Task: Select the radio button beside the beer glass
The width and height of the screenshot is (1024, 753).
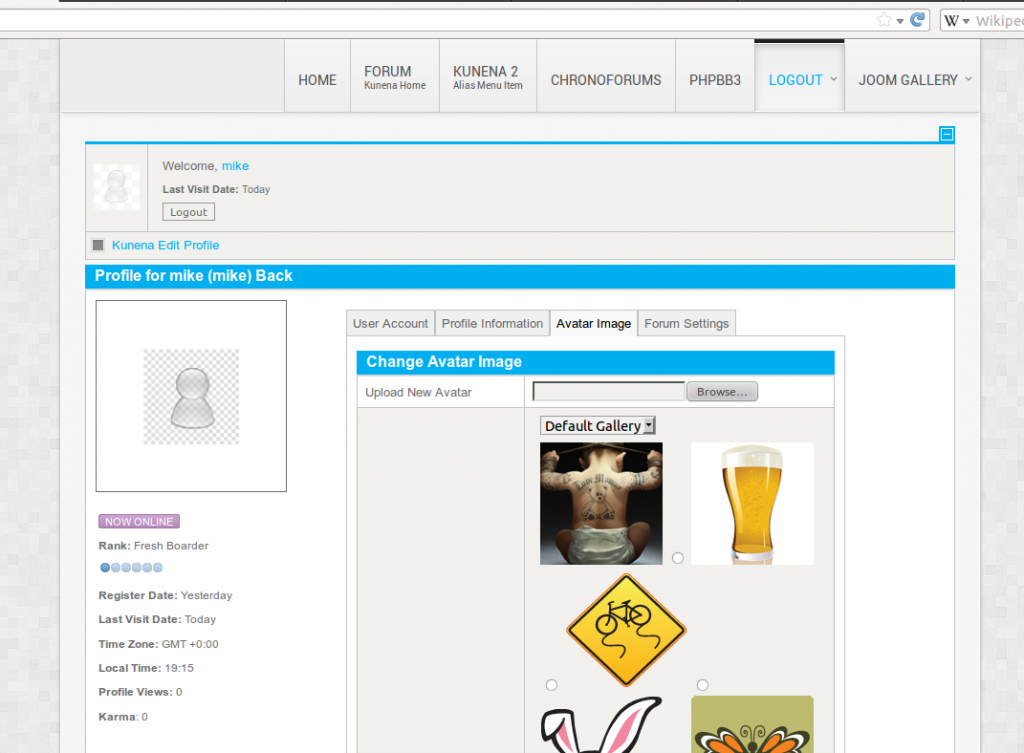Action: 678,558
